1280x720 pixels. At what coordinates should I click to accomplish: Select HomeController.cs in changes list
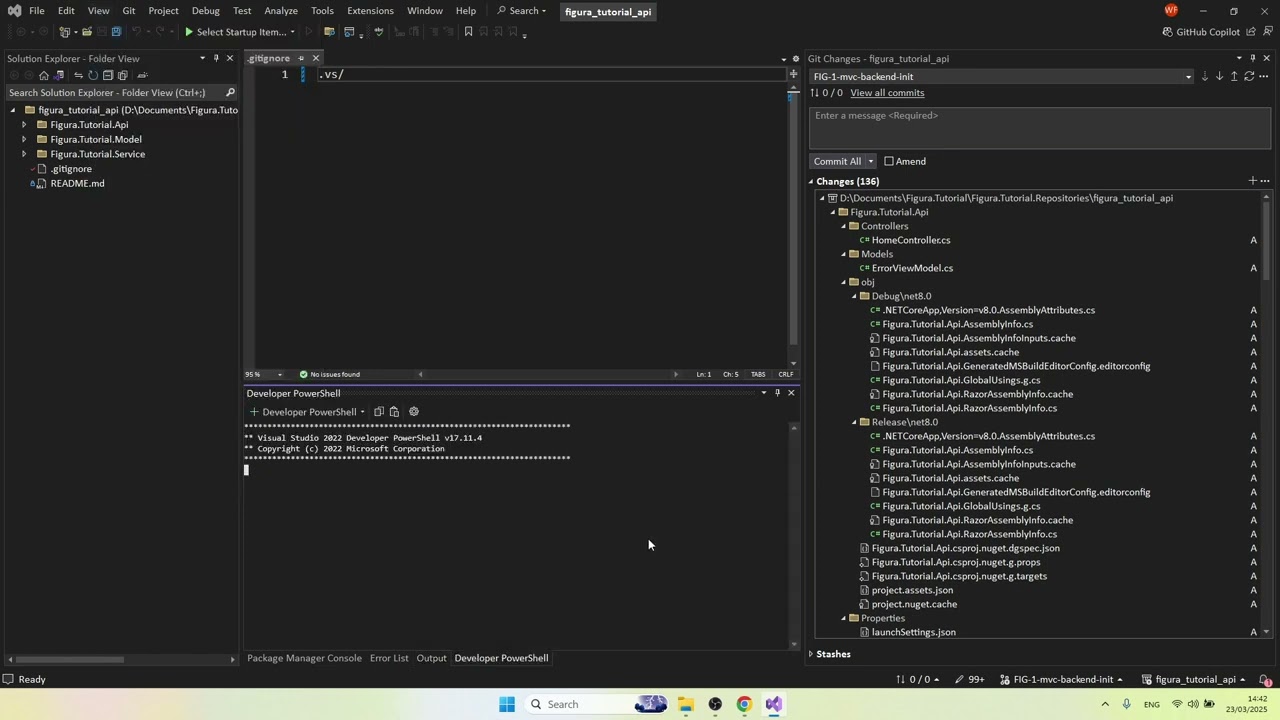(x=911, y=240)
